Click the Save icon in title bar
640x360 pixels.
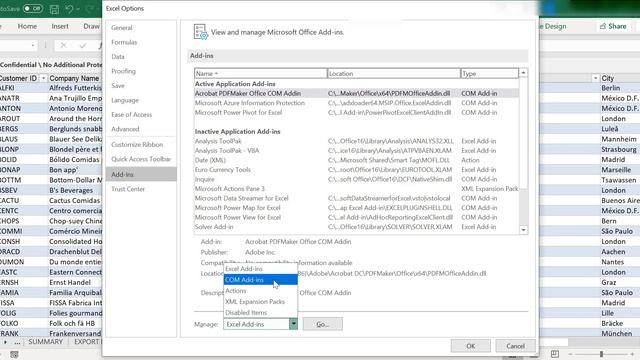(x=54, y=9)
